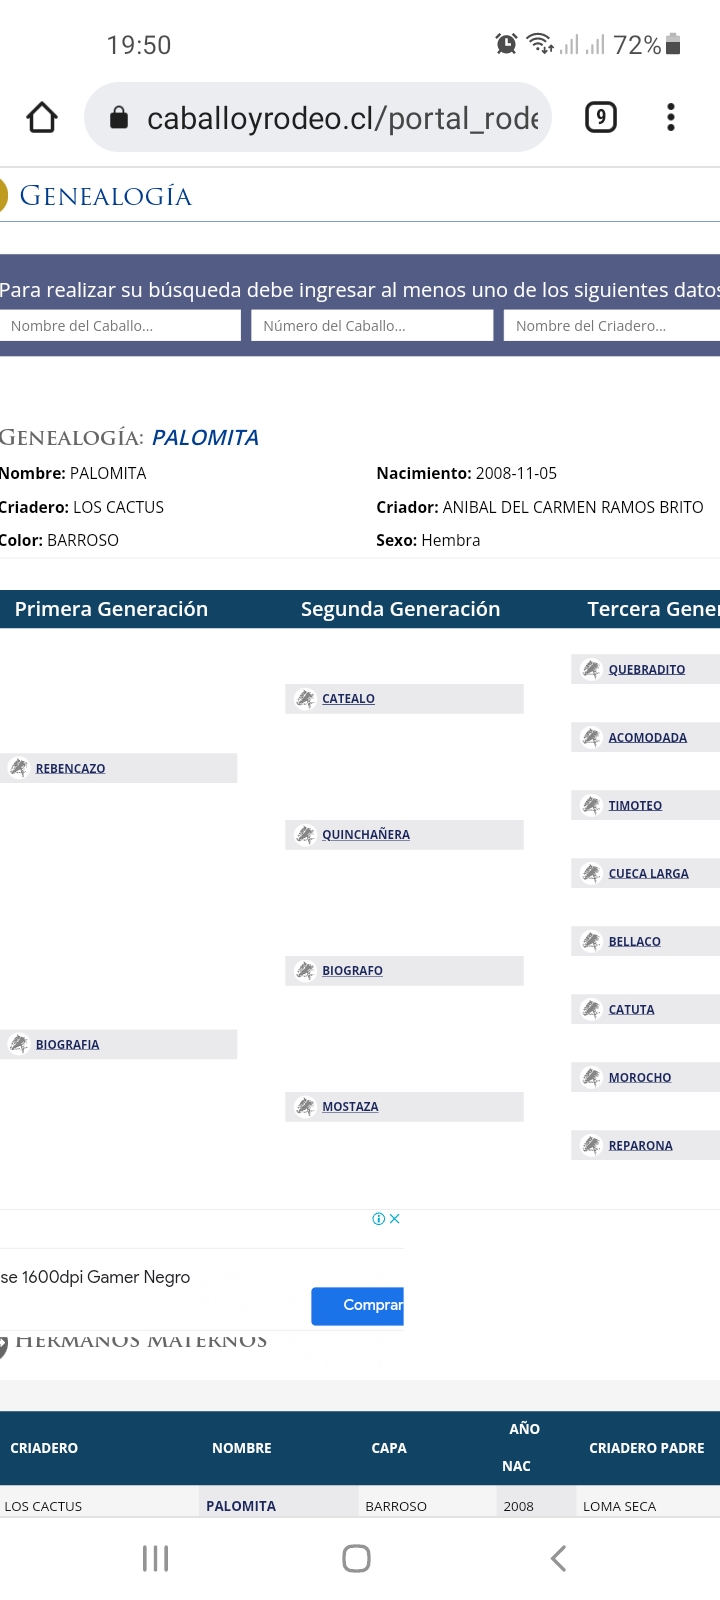Open the QUINCHAÑERA horse link

[x=366, y=835]
